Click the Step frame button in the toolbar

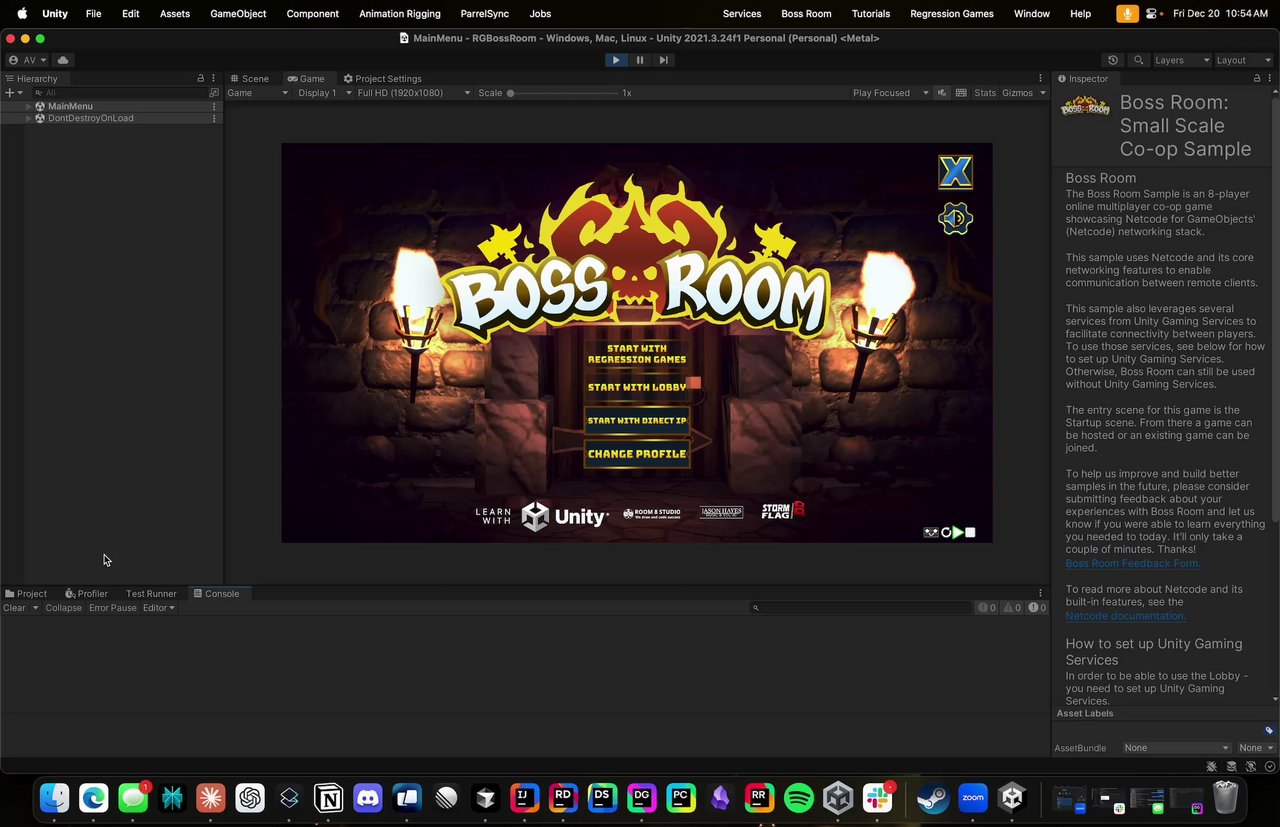click(663, 60)
